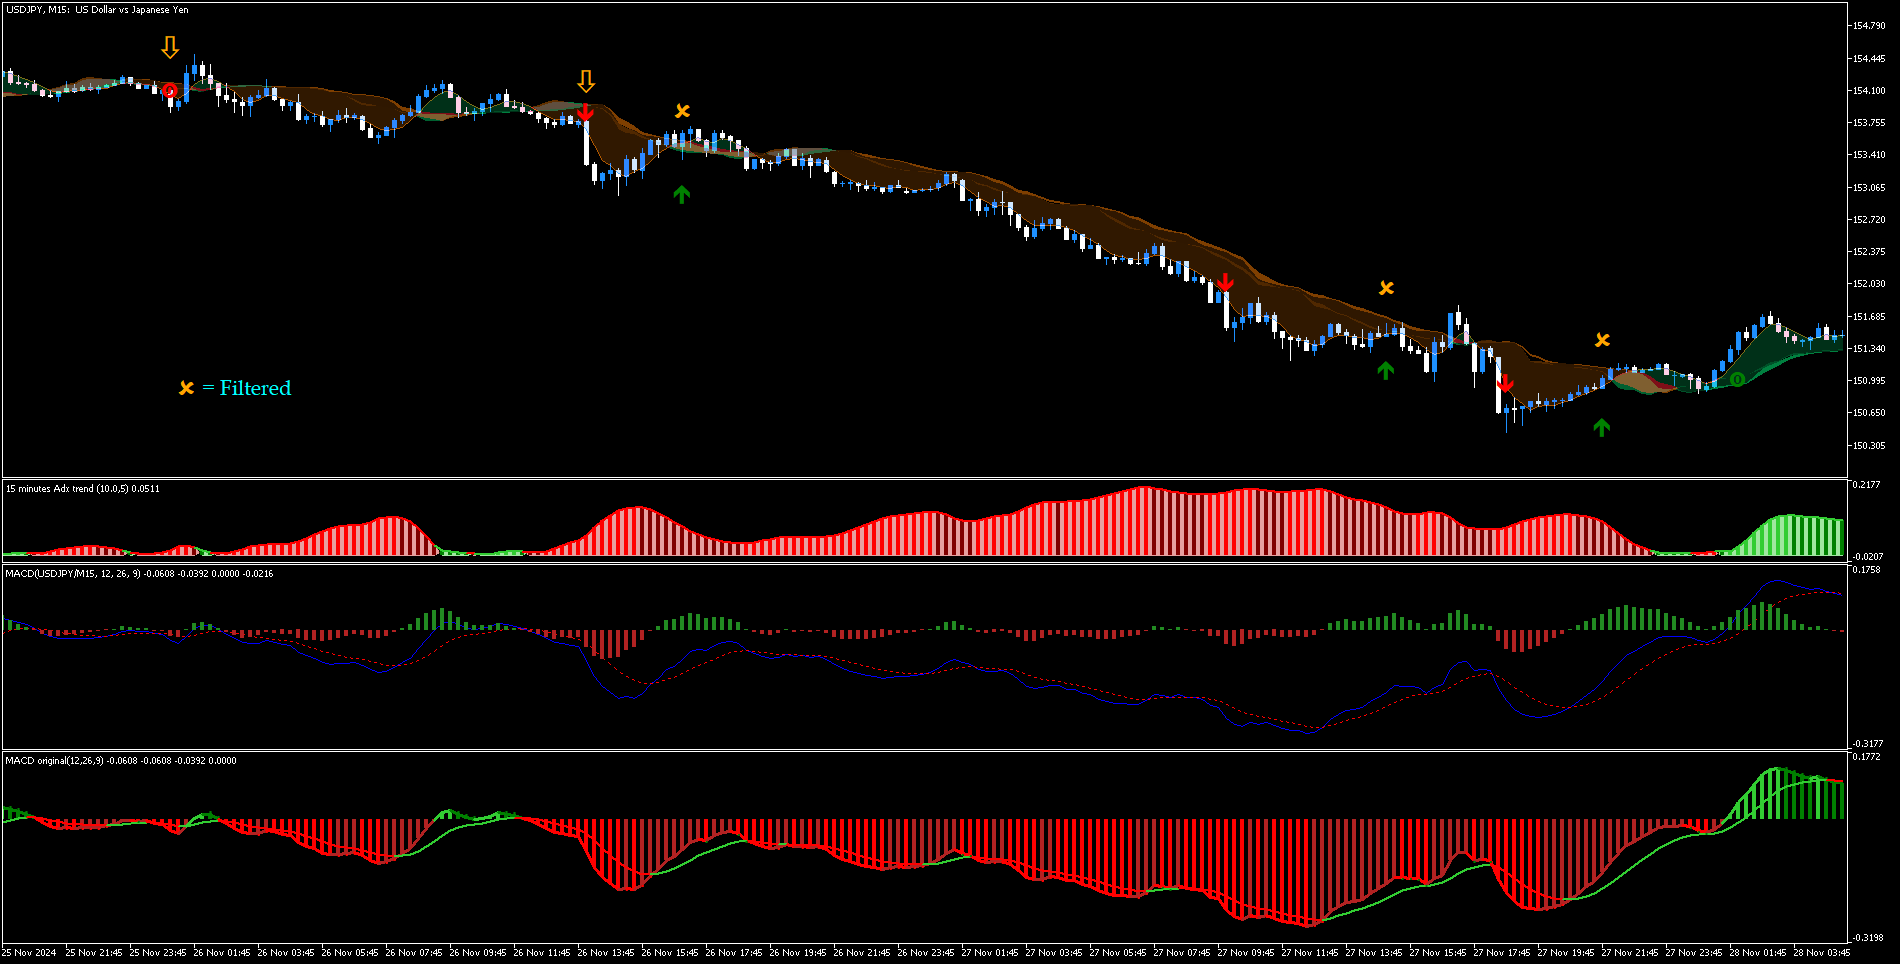Select orange X marker above first green up arrow

pyautogui.click(x=682, y=111)
